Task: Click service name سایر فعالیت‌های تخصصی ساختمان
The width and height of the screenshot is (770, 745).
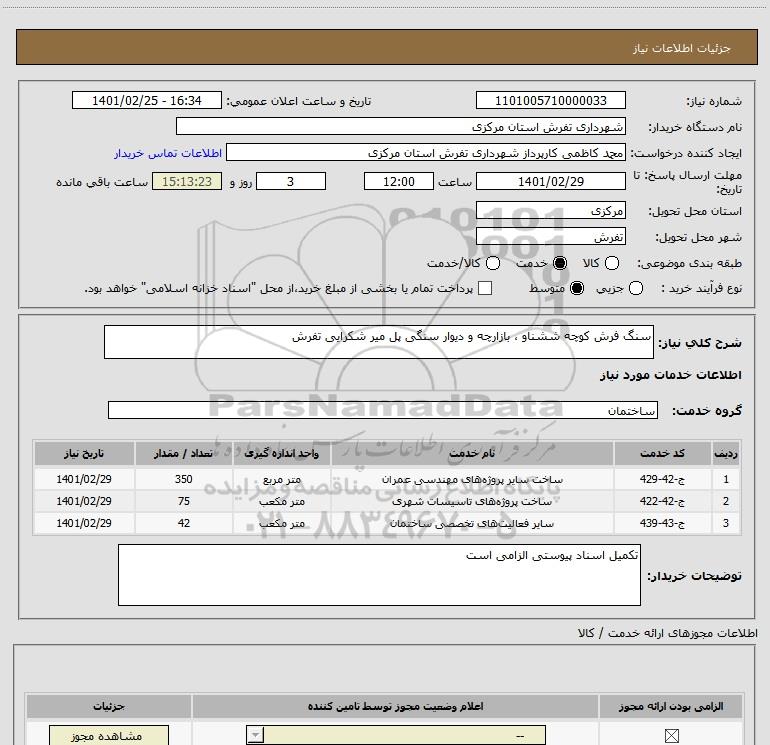Action: pyautogui.click(x=472, y=524)
